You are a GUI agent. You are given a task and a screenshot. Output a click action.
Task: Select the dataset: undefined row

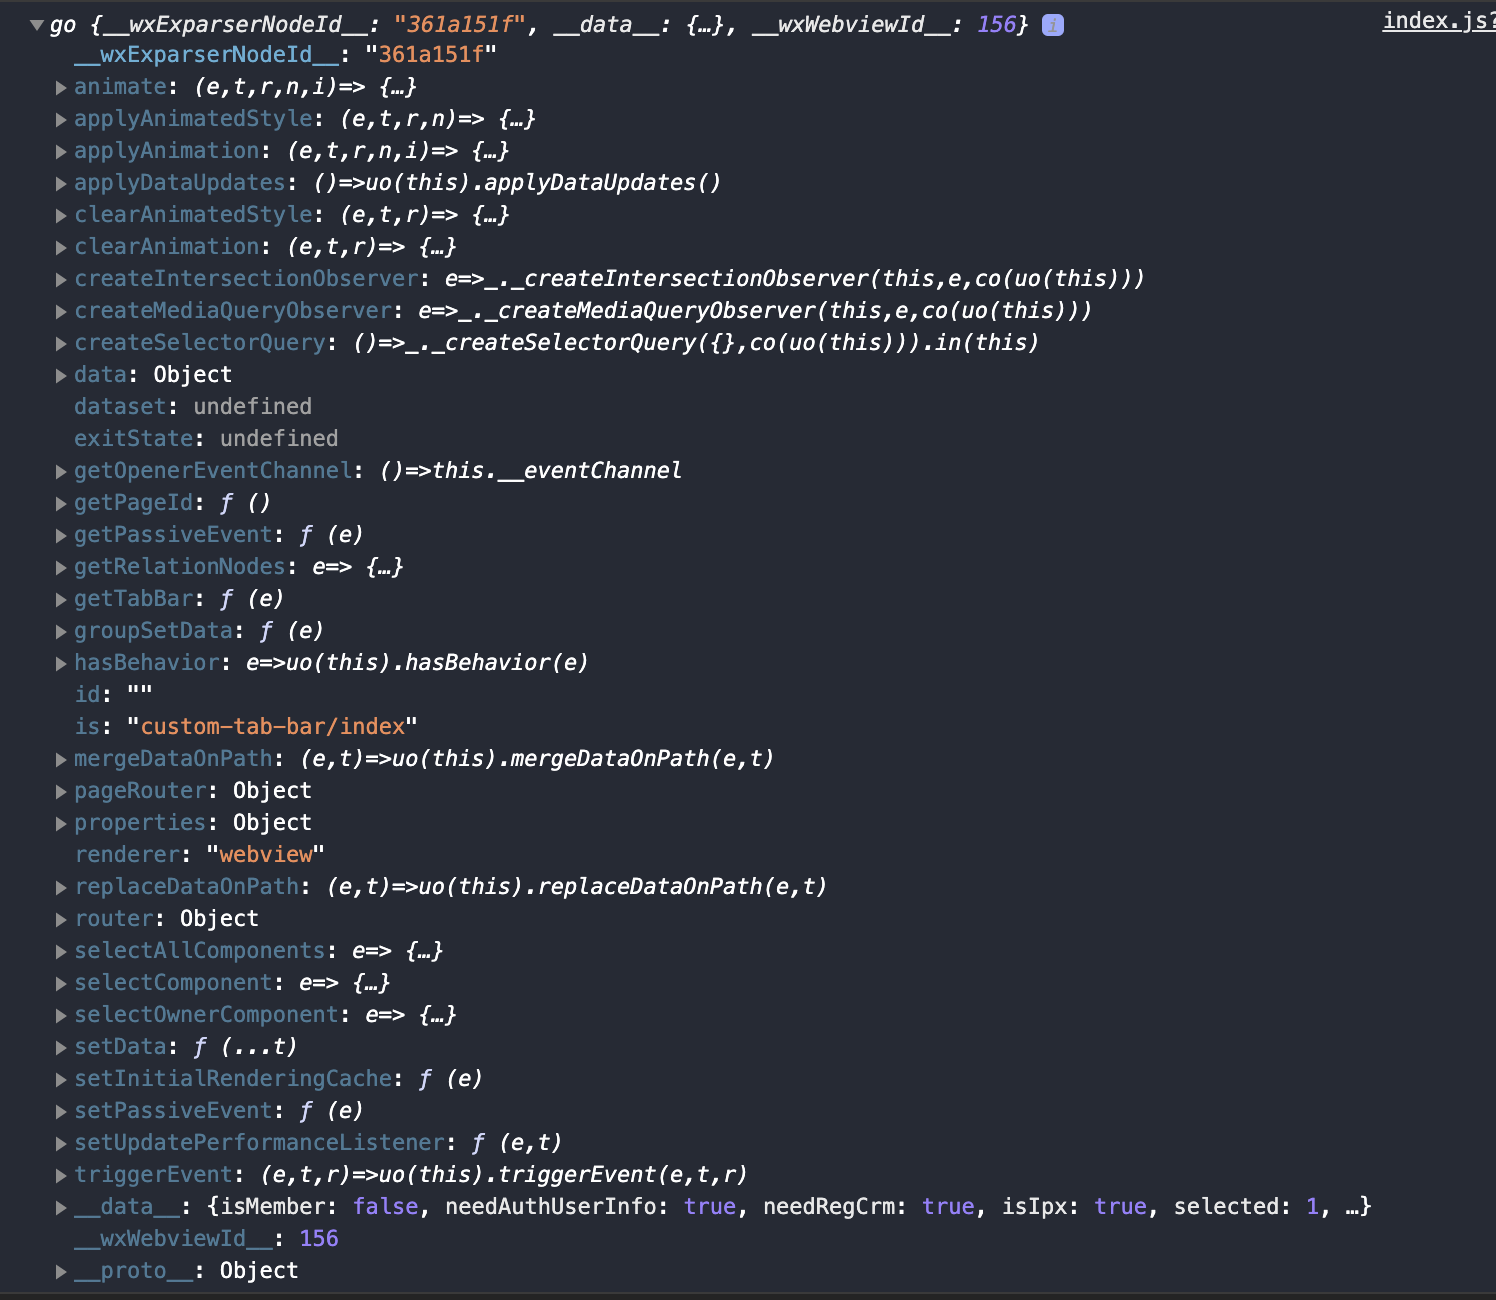pos(193,407)
